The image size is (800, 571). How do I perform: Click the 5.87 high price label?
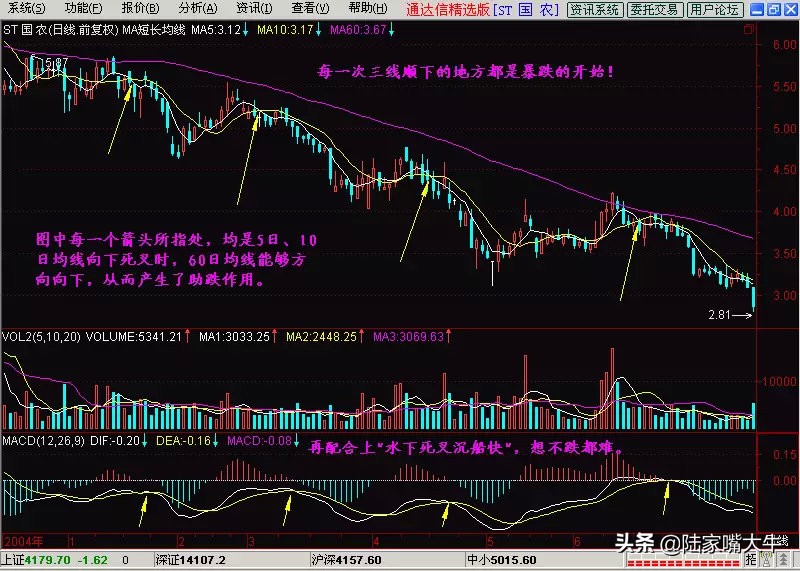click(x=56, y=63)
